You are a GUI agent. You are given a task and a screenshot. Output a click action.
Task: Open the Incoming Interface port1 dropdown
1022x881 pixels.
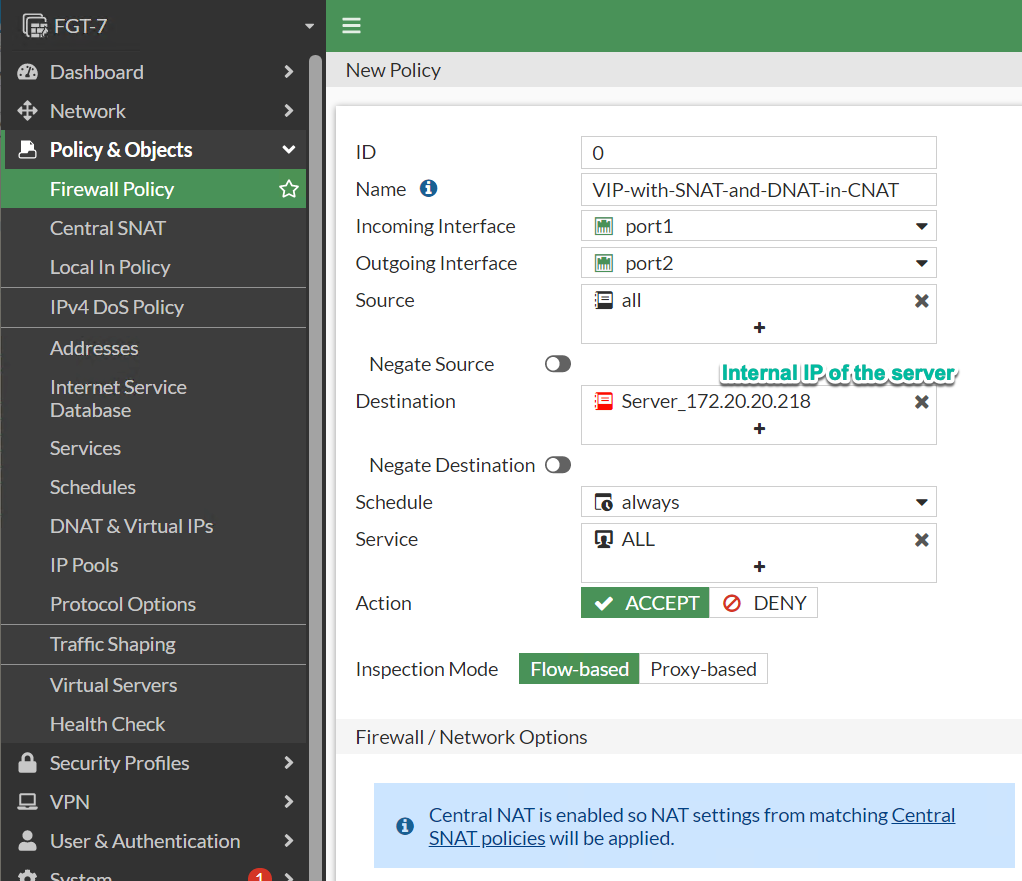pyautogui.click(x=759, y=226)
